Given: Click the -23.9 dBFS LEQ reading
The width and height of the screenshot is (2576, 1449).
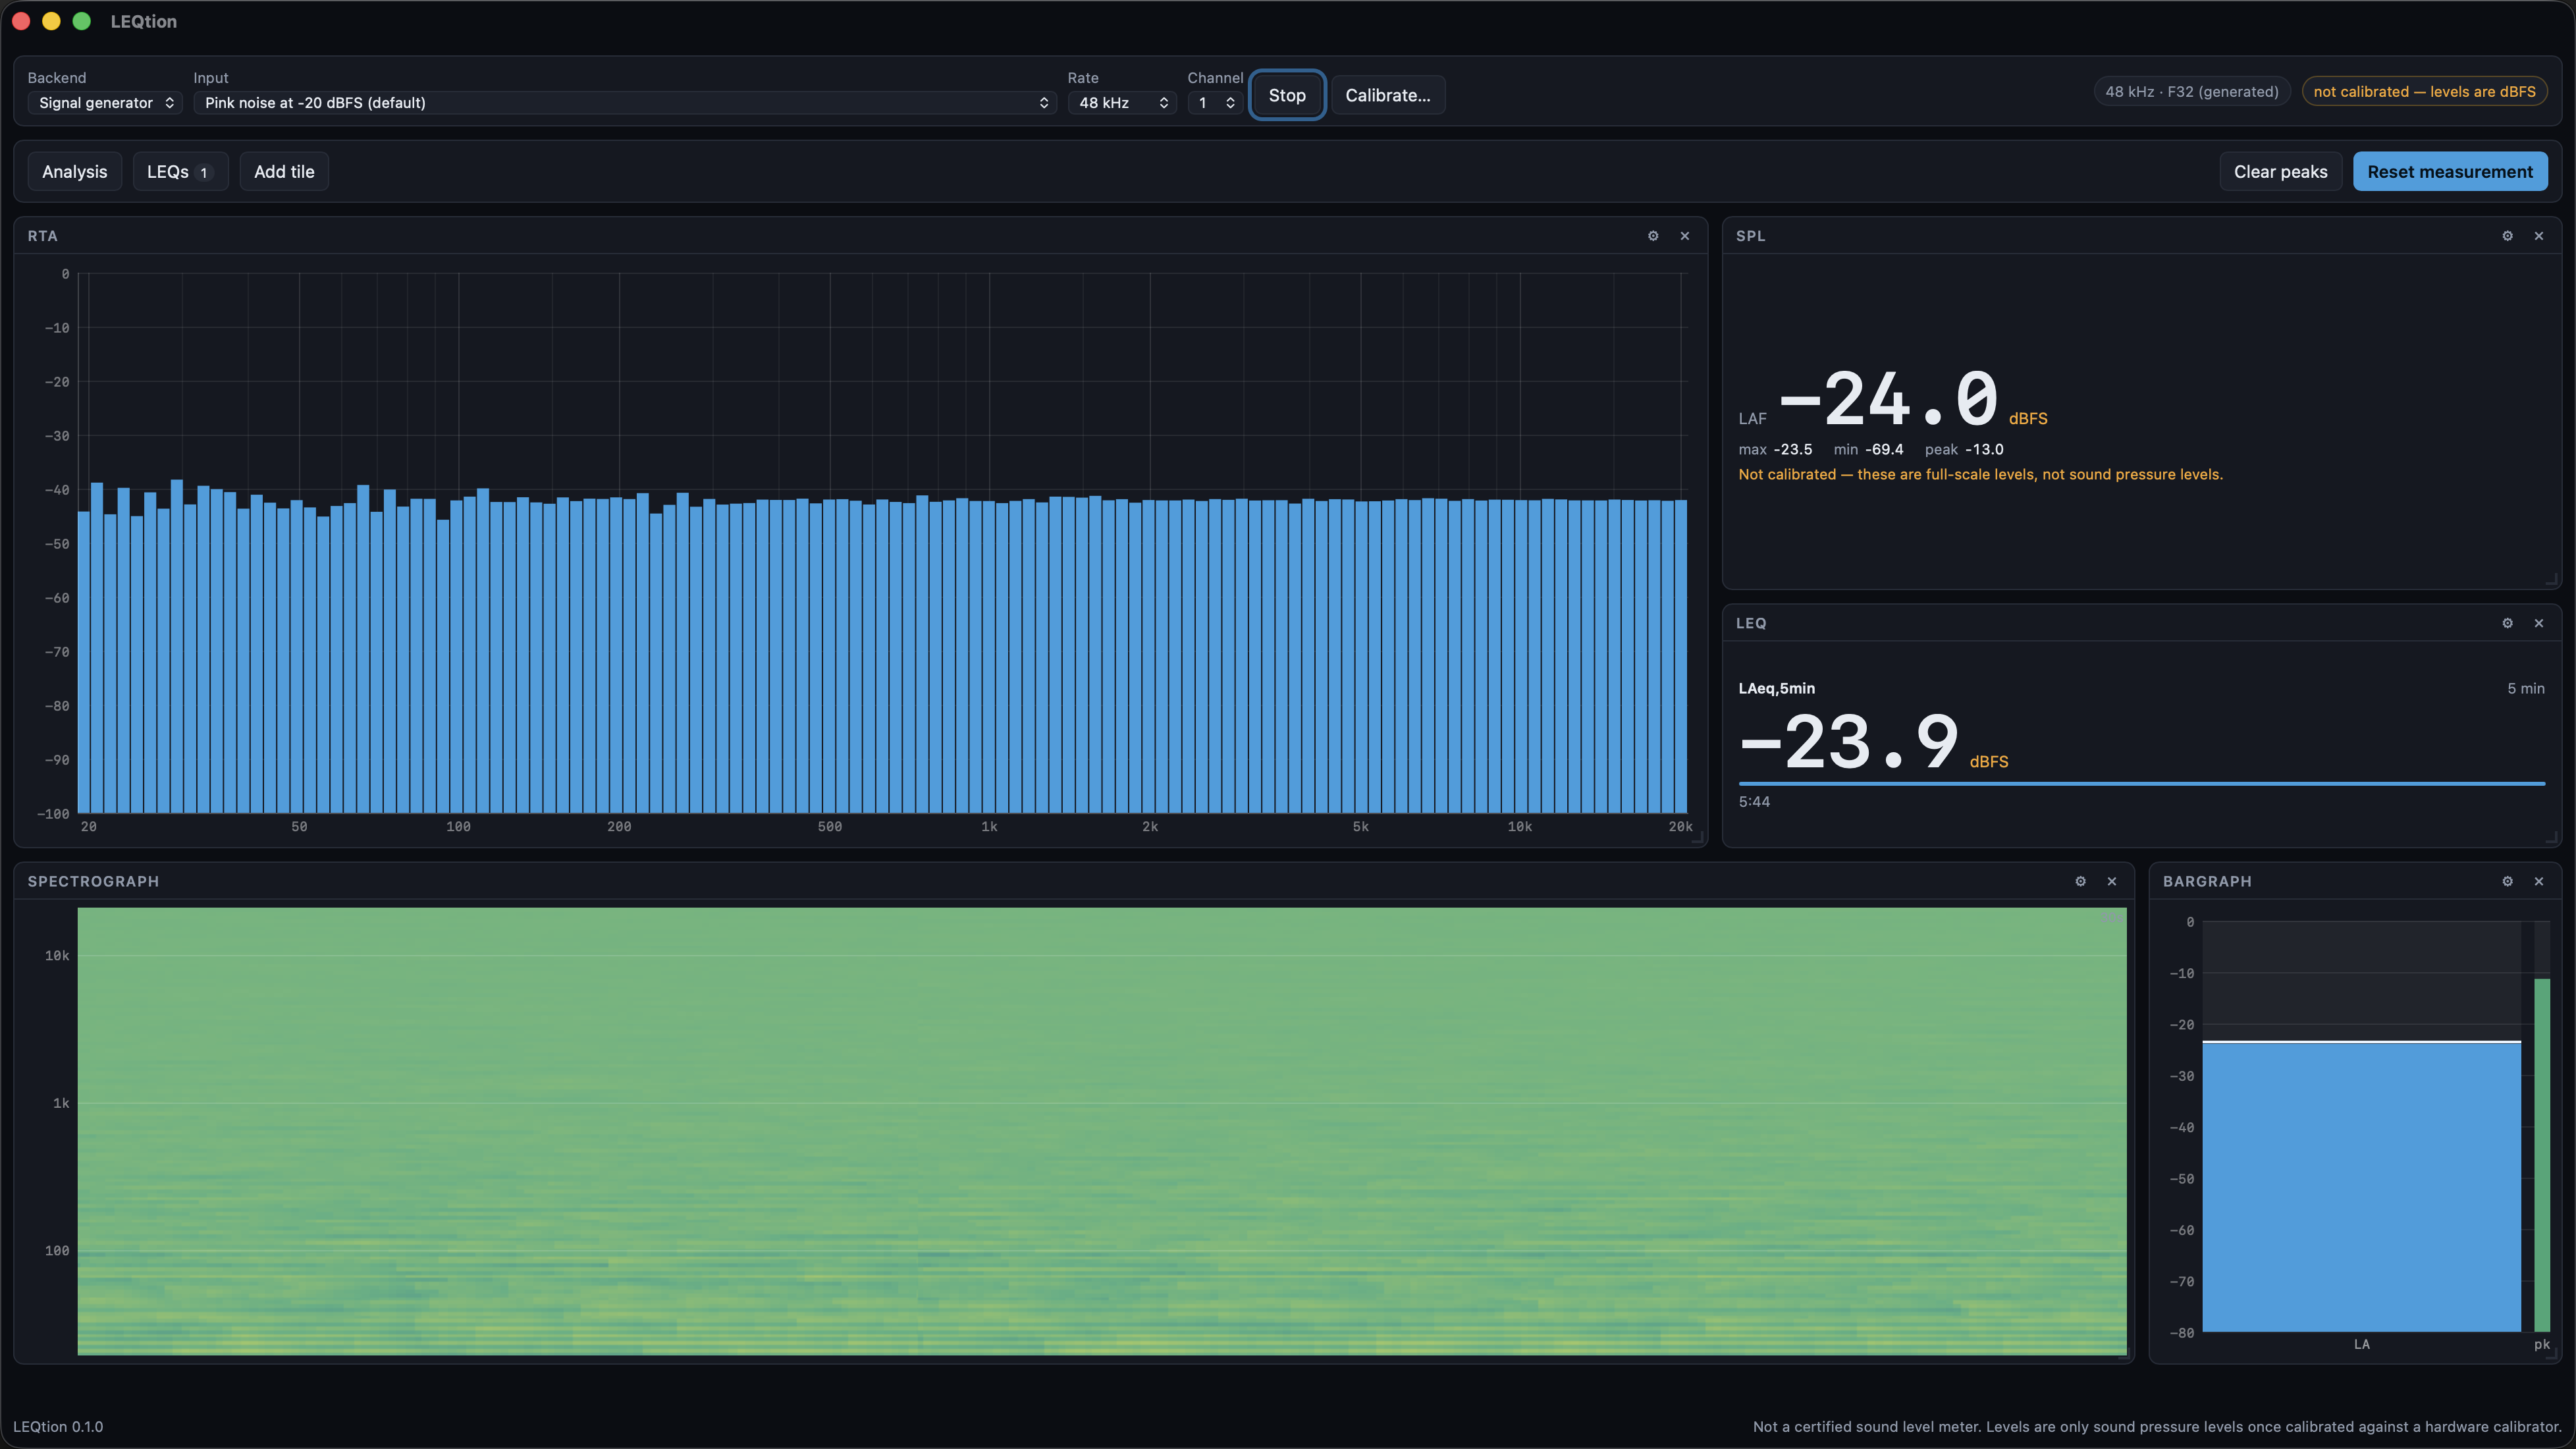Looking at the screenshot, I should (x=1873, y=742).
